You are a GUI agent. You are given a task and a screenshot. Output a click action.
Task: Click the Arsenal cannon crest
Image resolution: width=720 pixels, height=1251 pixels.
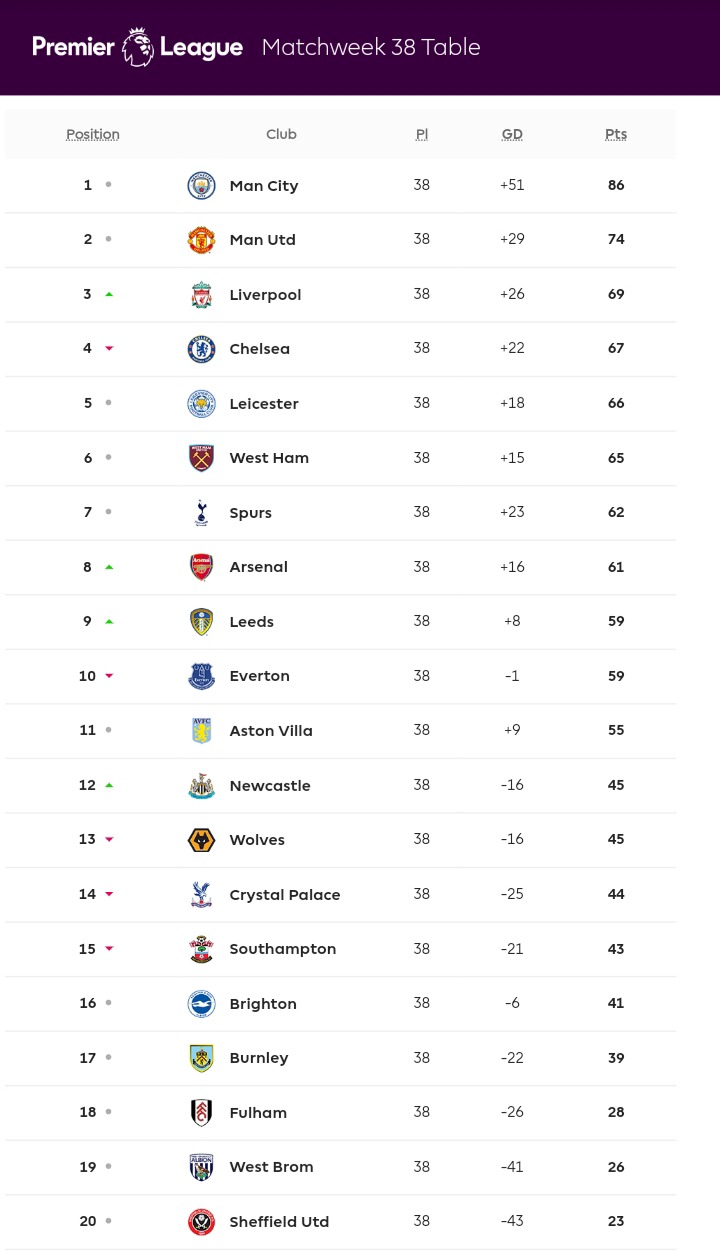(201, 567)
